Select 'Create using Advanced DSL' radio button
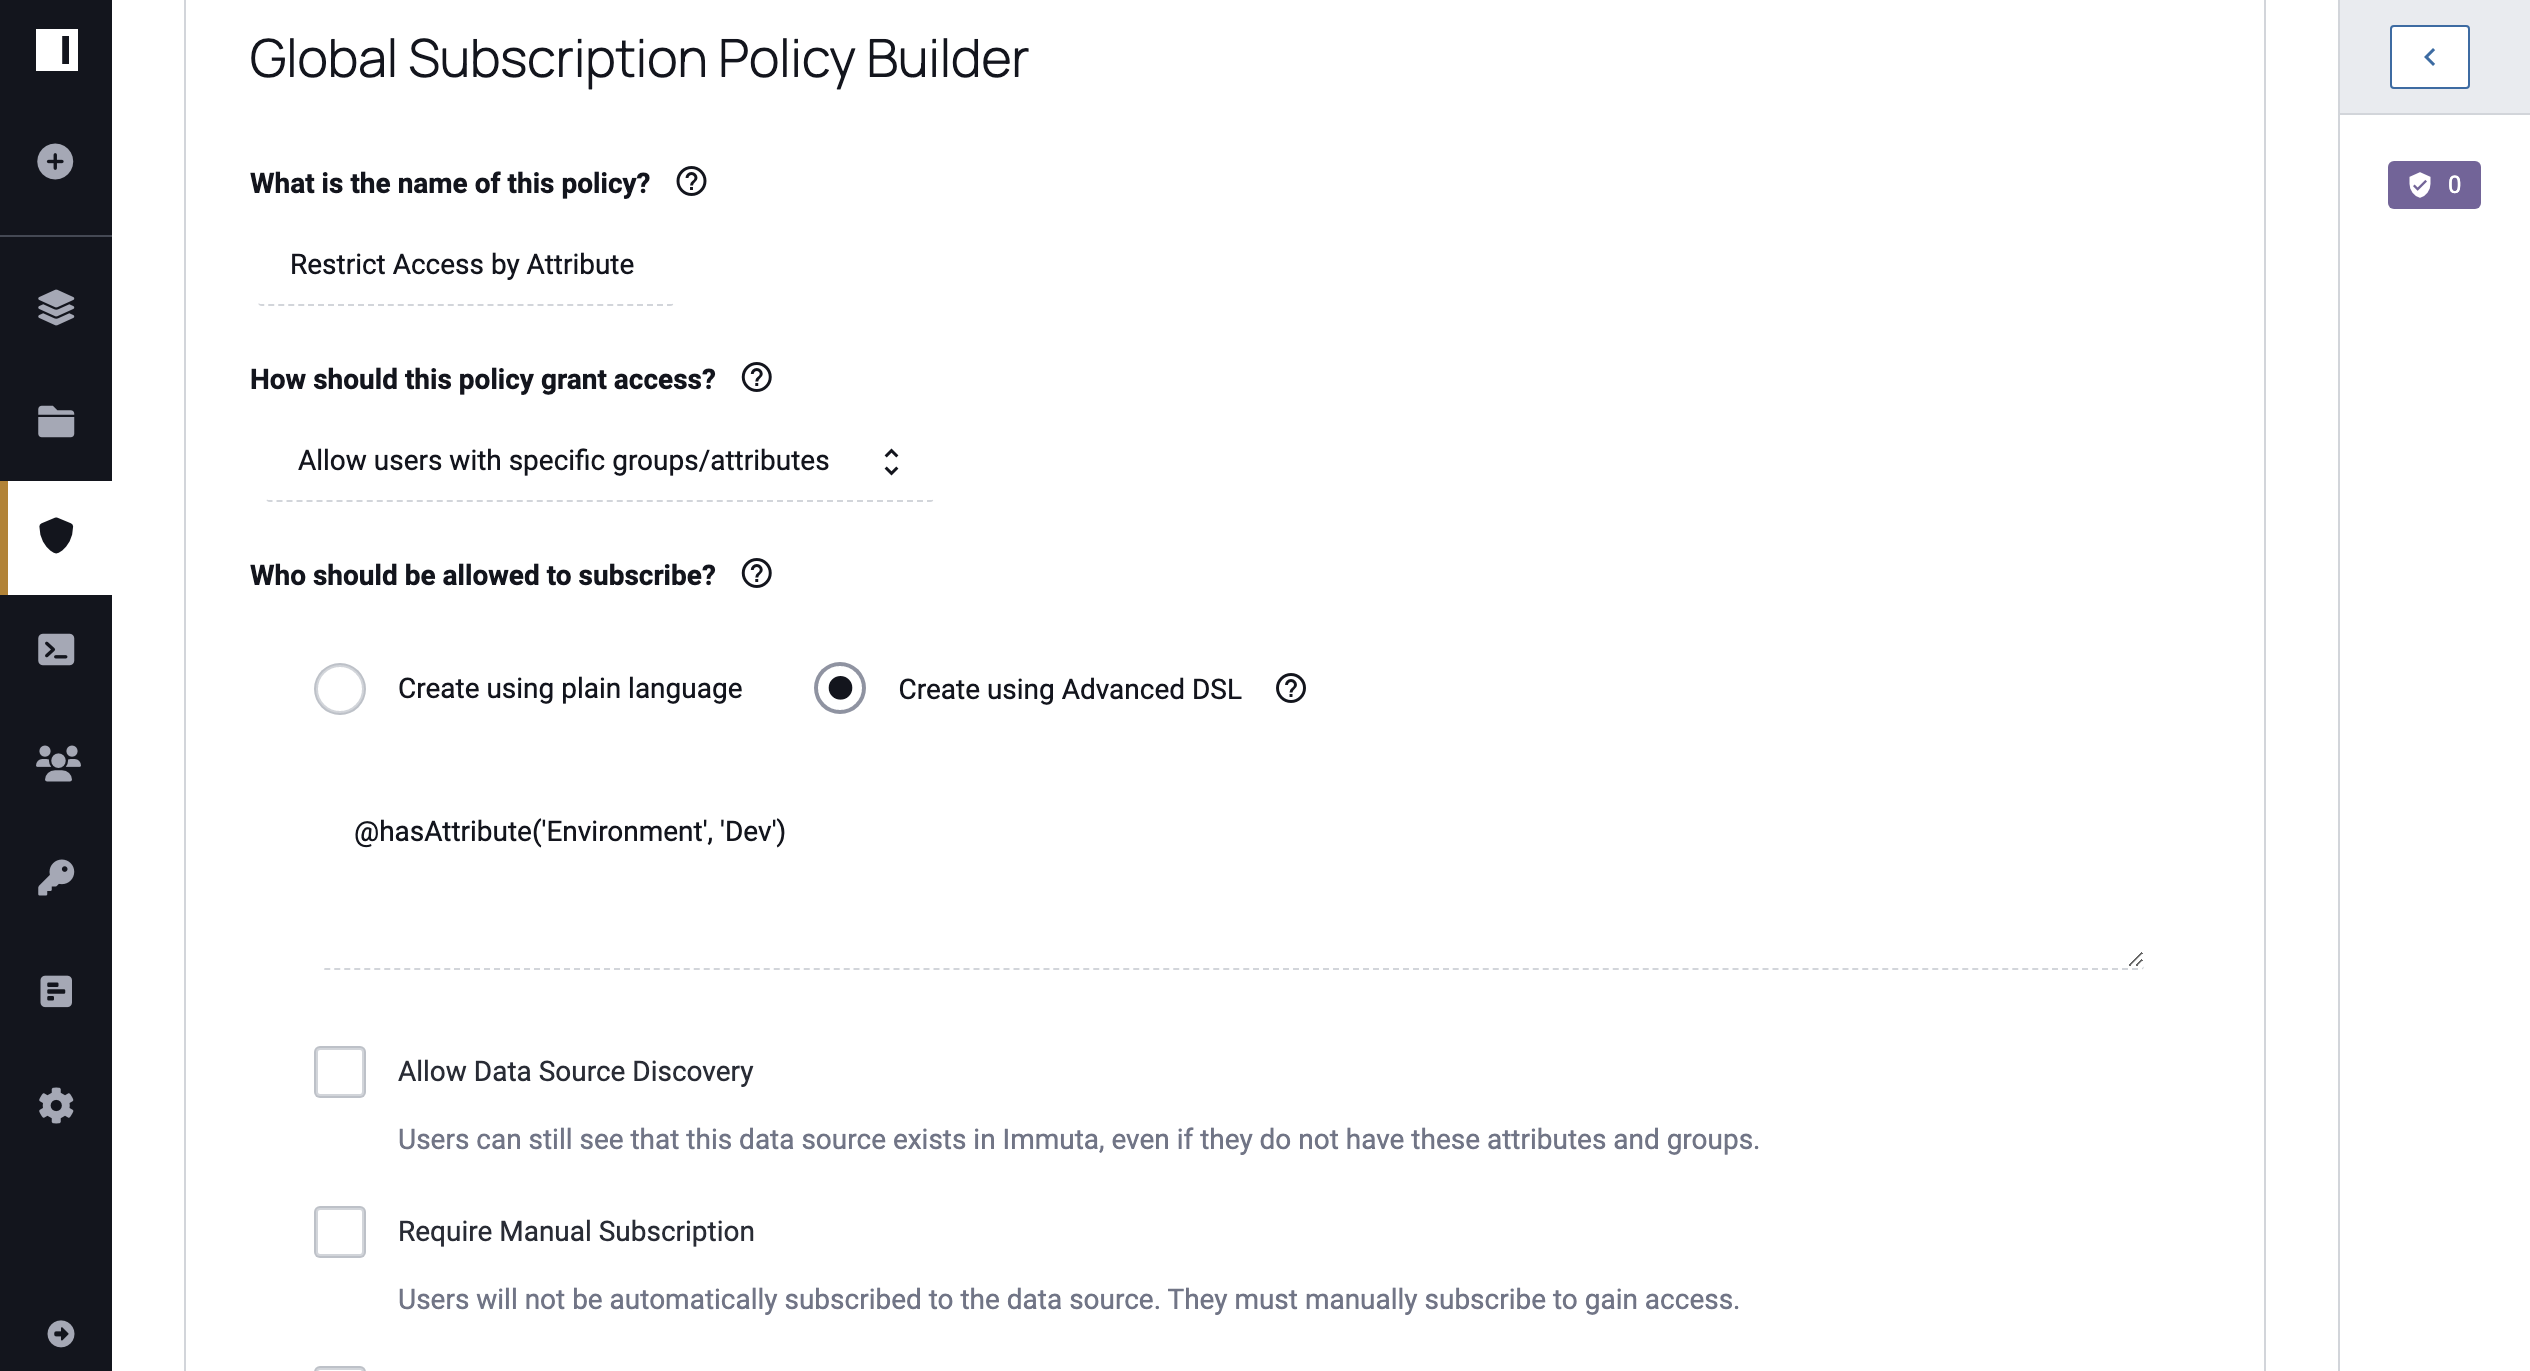The height and width of the screenshot is (1371, 2530). point(839,687)
